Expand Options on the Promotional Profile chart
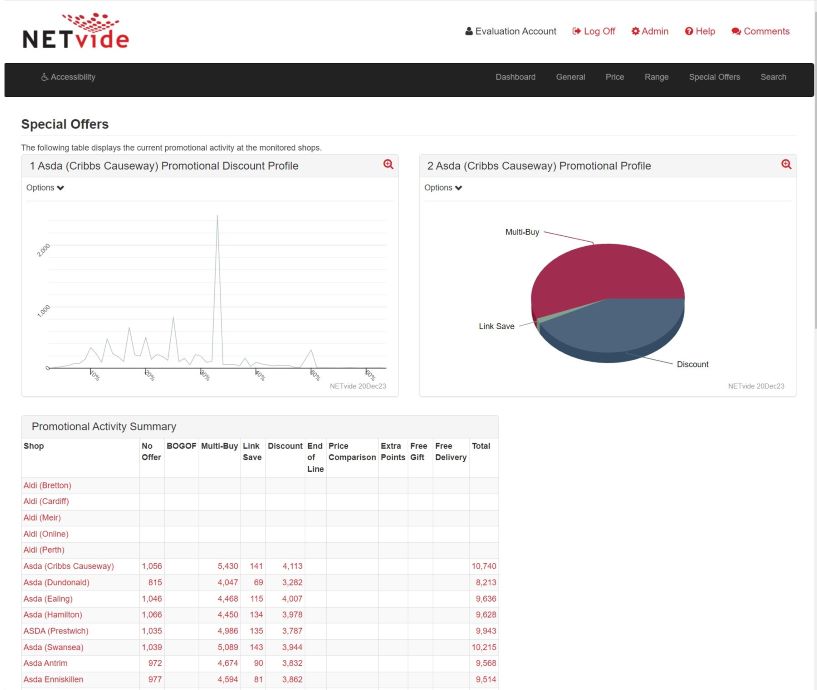 443,188
